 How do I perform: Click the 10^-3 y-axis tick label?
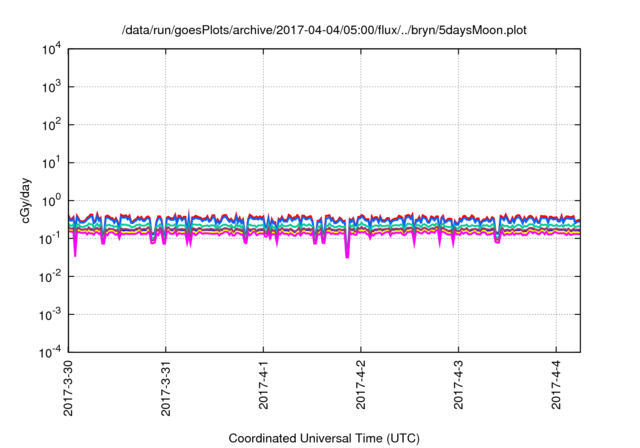(x=51, y=315)
